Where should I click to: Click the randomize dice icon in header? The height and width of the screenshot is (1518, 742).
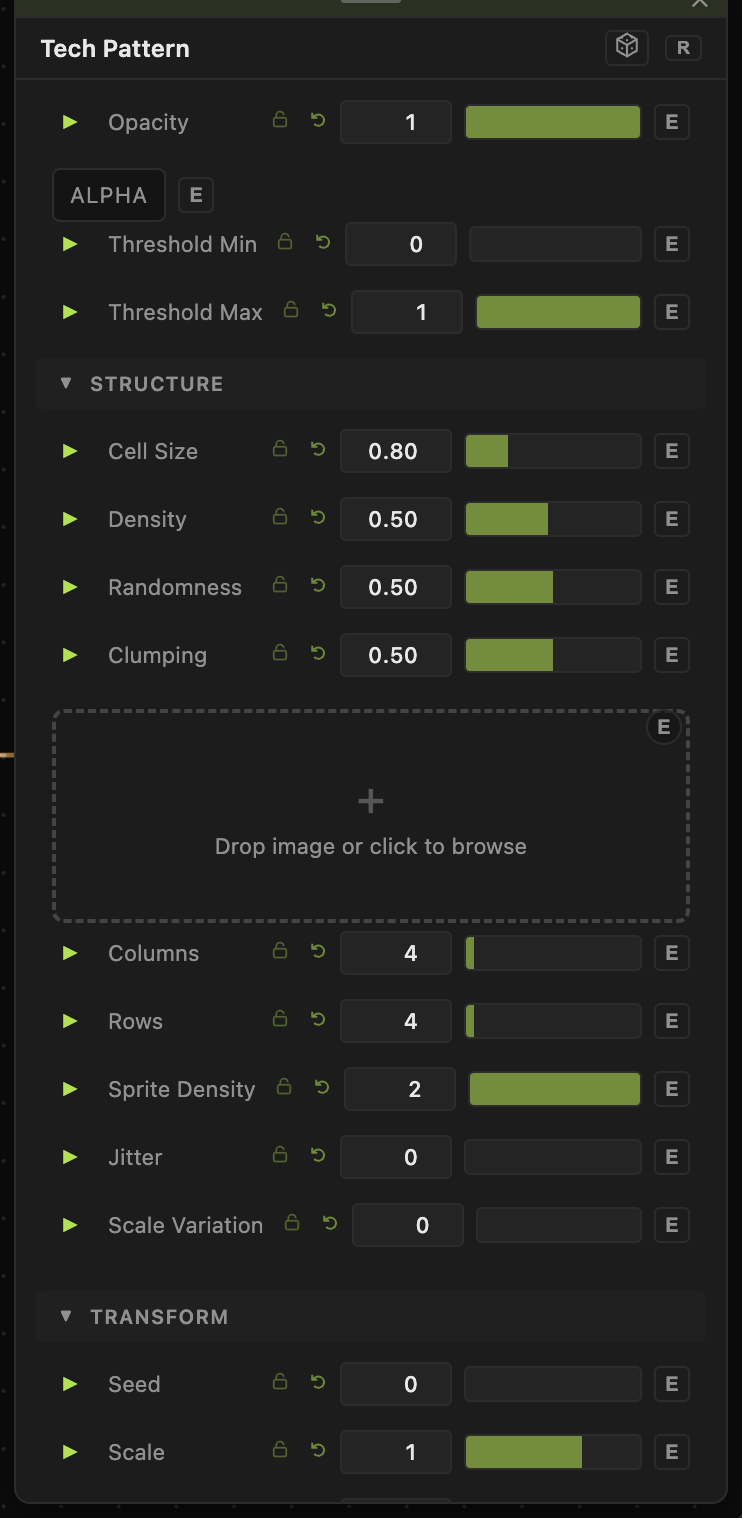pos(627,47)
